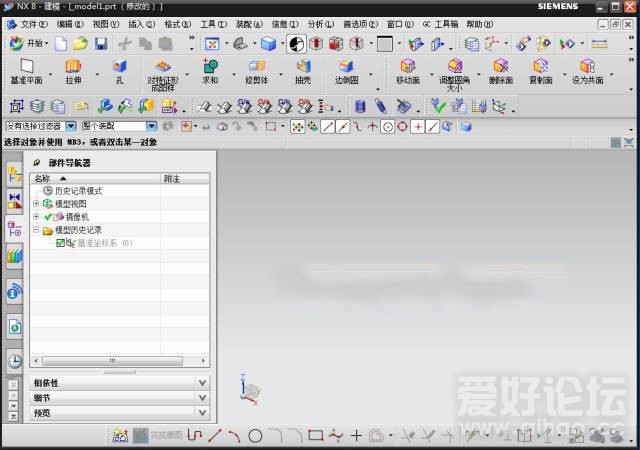Click the 开始 start button
Image resolution: width=640 pixels, height=450 pixels.
coord(29,44)
